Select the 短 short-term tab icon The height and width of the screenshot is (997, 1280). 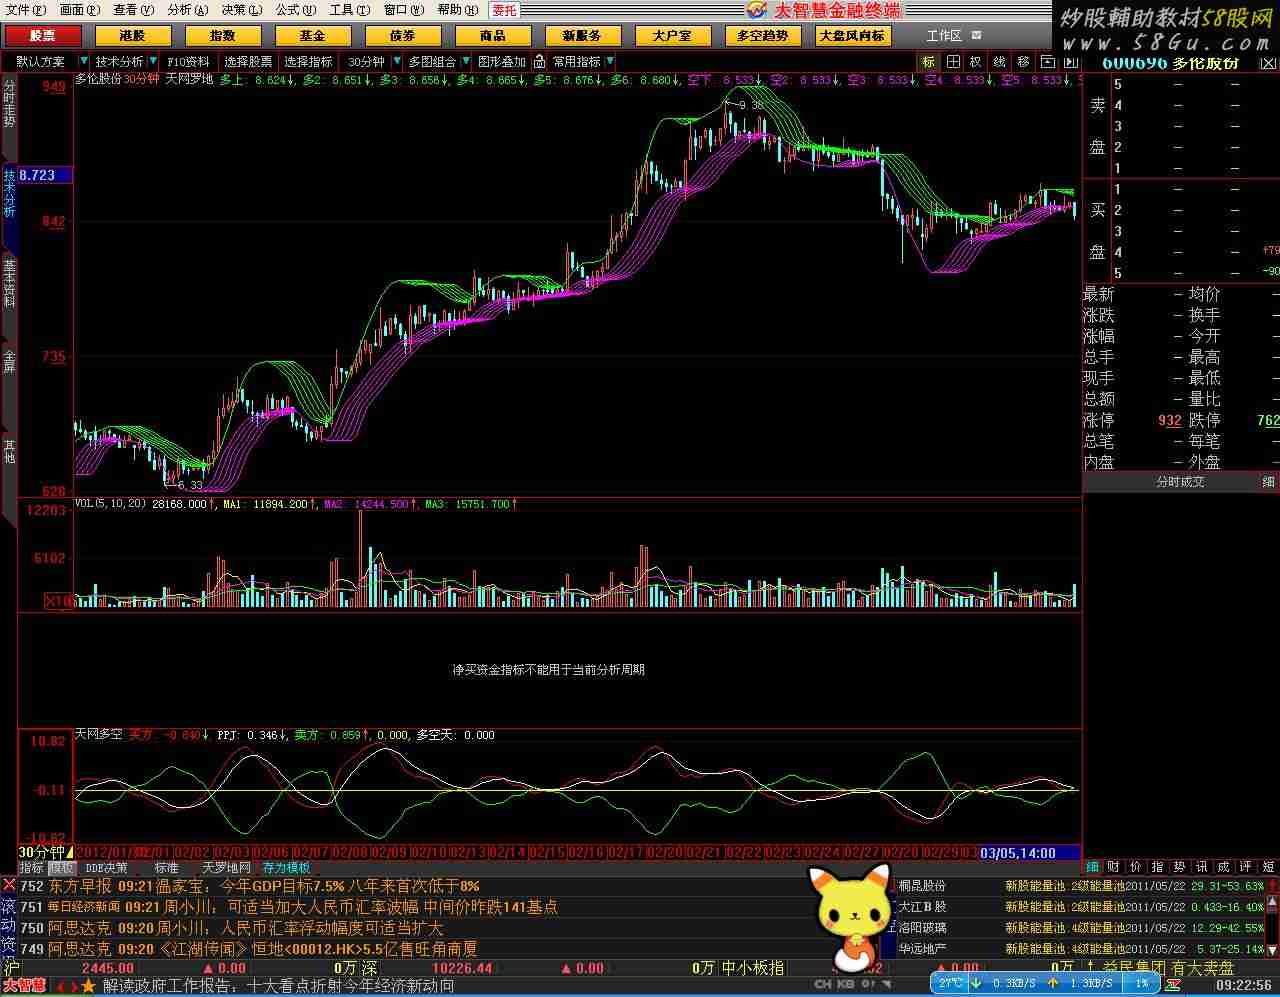click(x=1268, y=867)
